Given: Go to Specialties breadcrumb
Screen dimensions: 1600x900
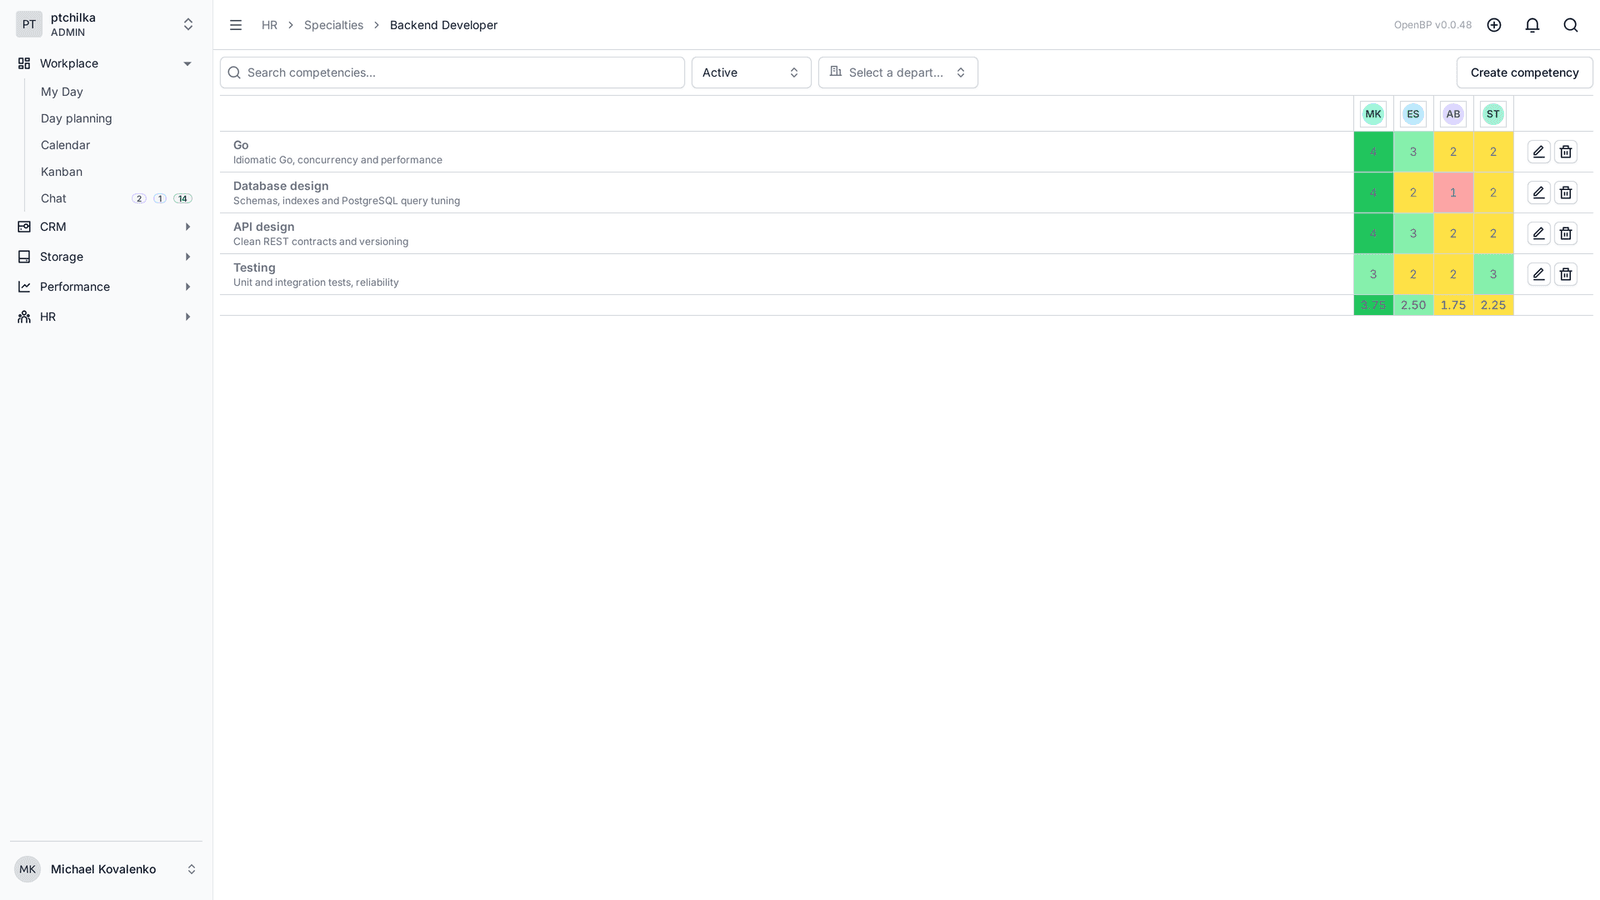Looking at the screenshot, I should 334,25.
